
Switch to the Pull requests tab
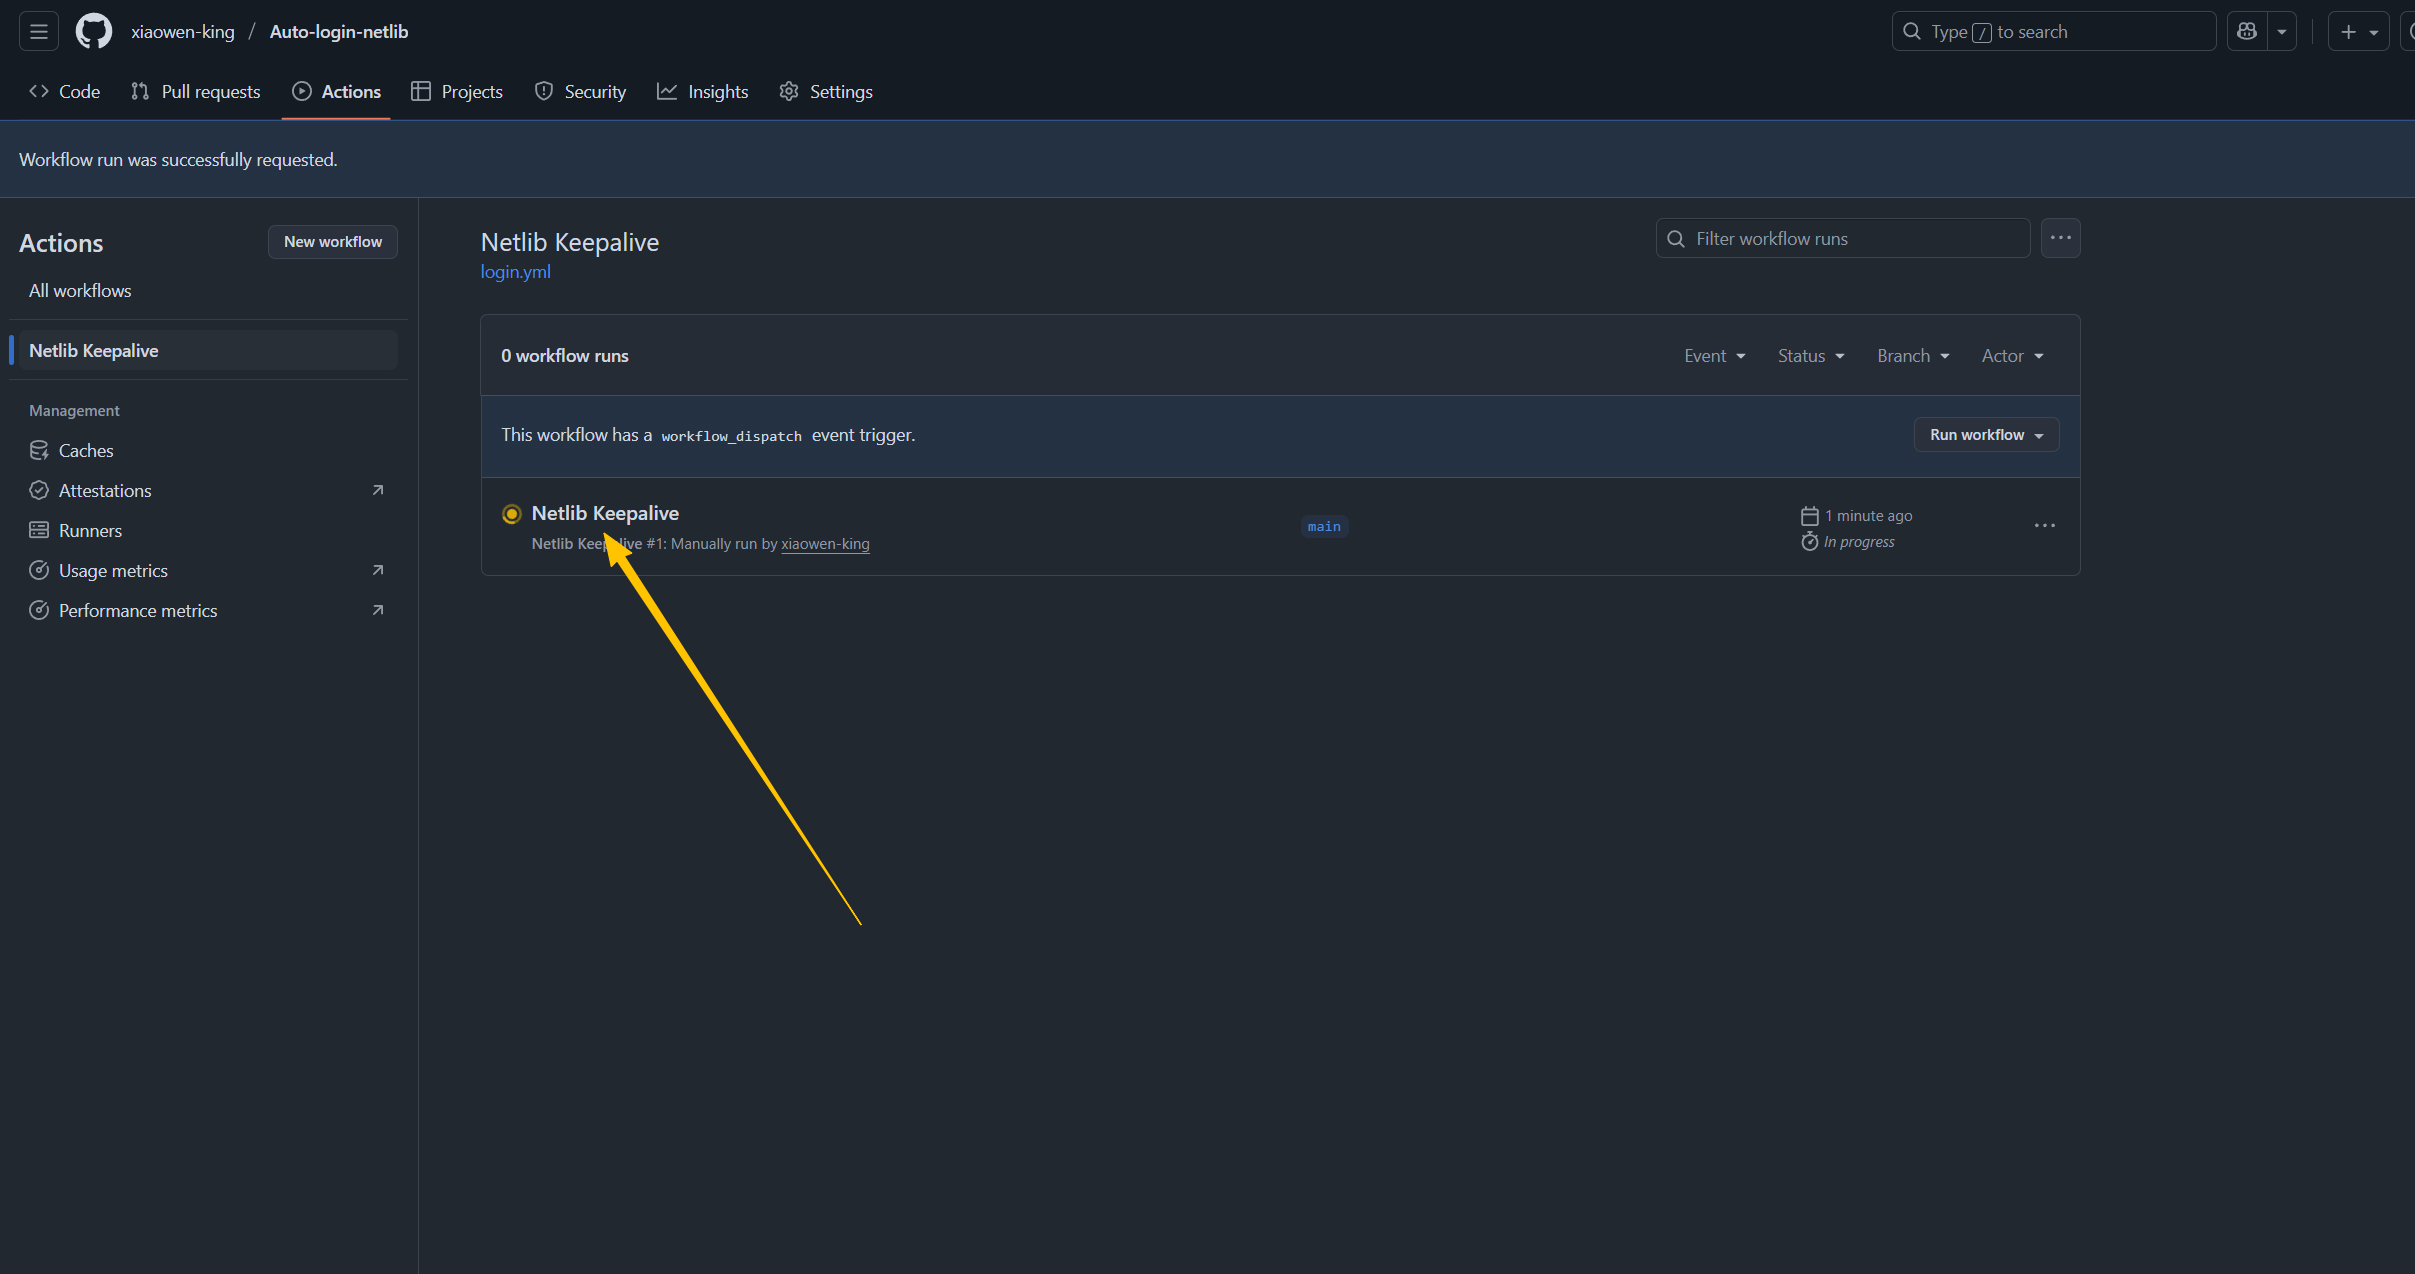tap(196, 92)
